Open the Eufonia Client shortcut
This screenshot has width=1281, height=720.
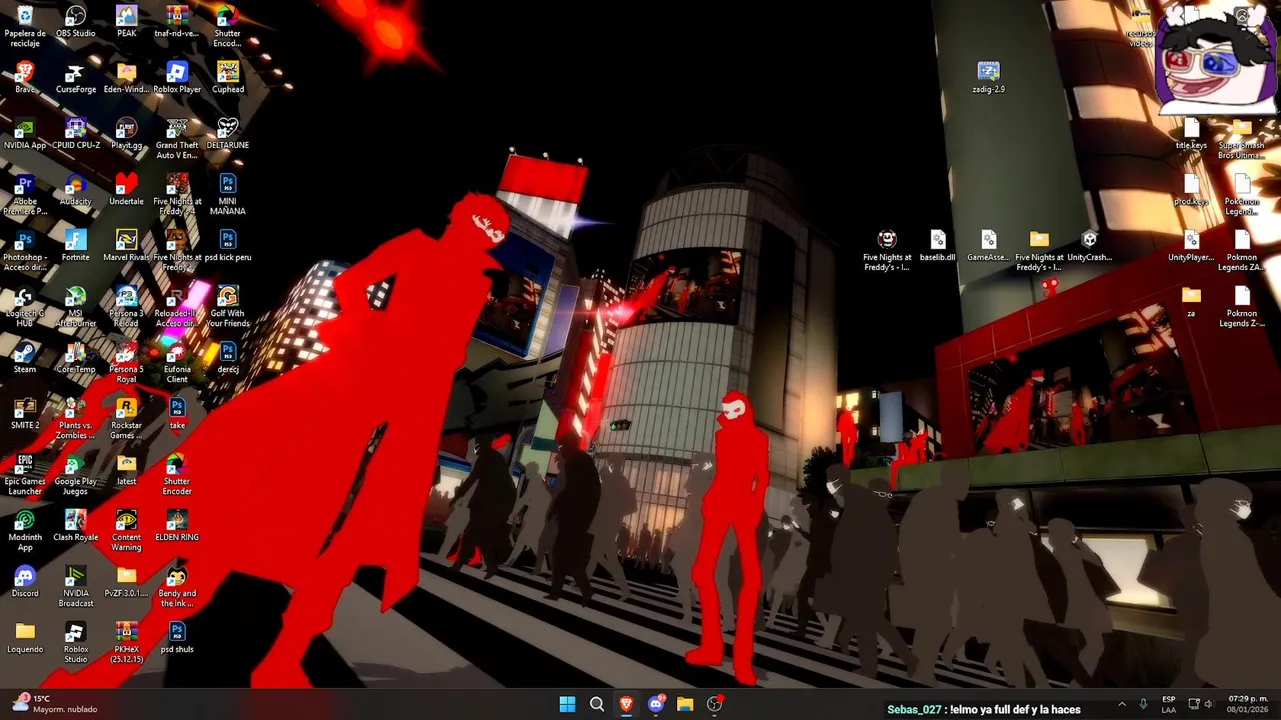(177, 362)
